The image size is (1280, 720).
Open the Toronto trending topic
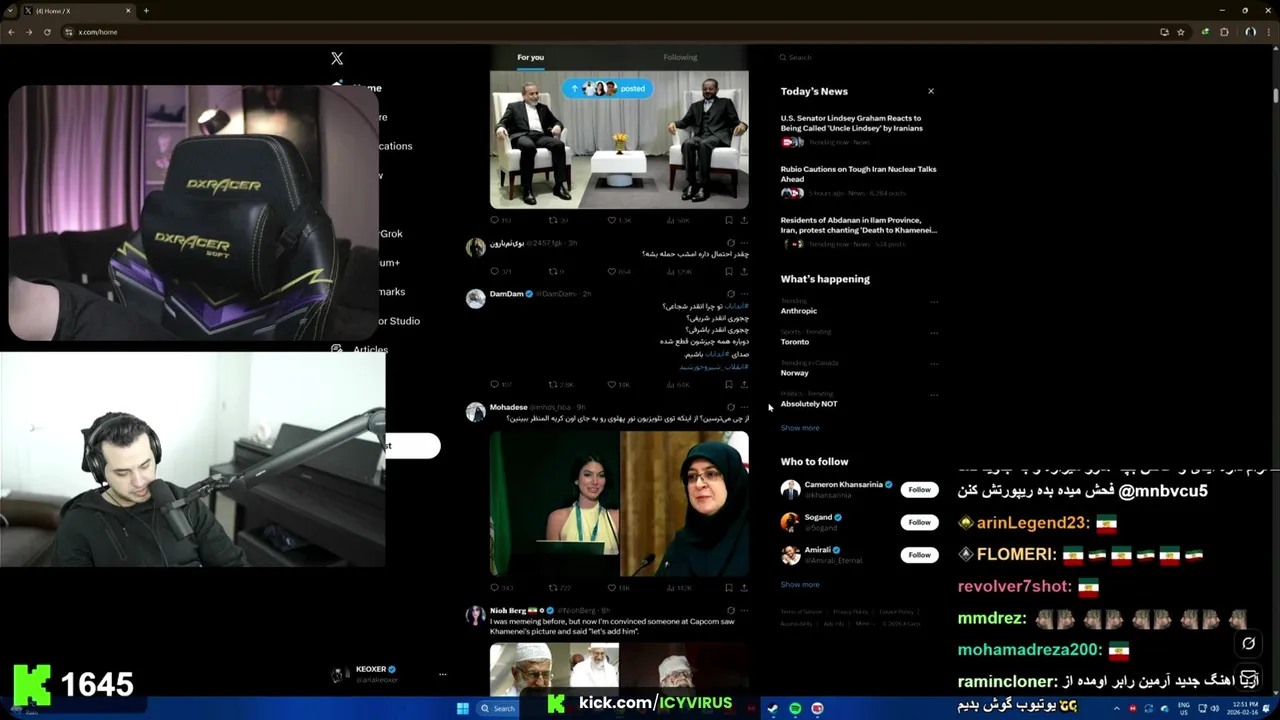795,342
